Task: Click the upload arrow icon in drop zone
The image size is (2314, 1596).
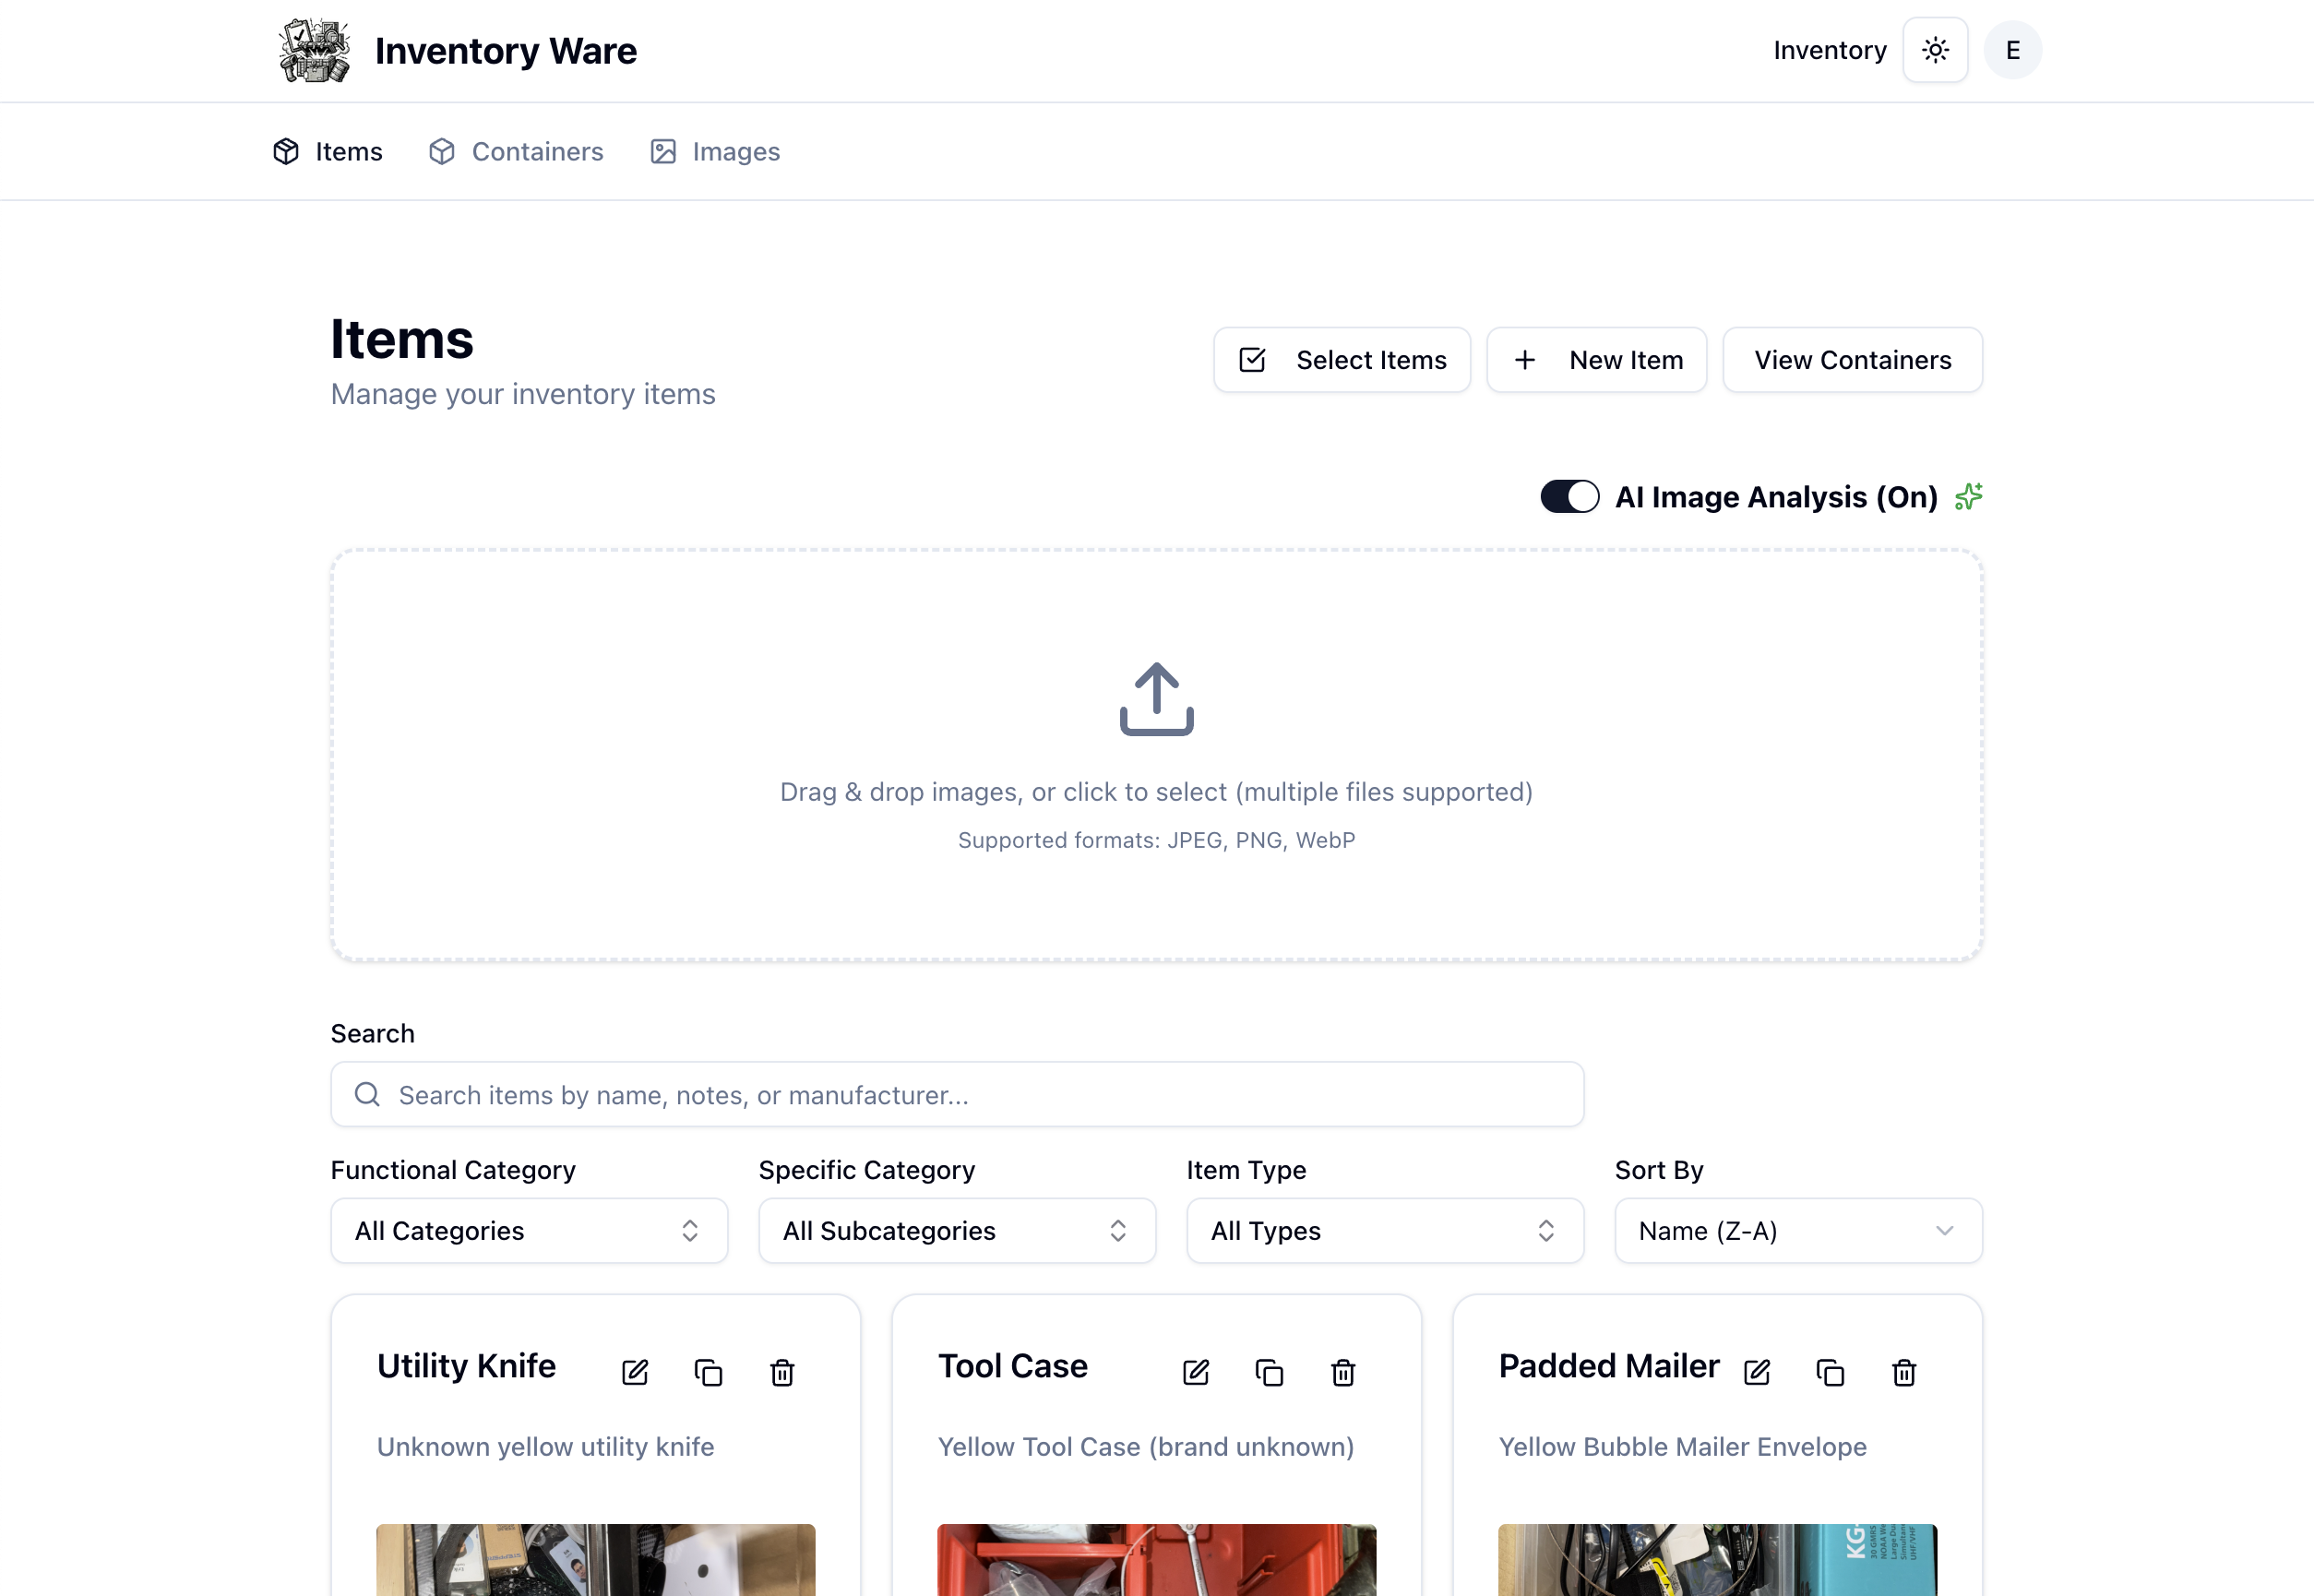Action: [x=1156, y=698]
